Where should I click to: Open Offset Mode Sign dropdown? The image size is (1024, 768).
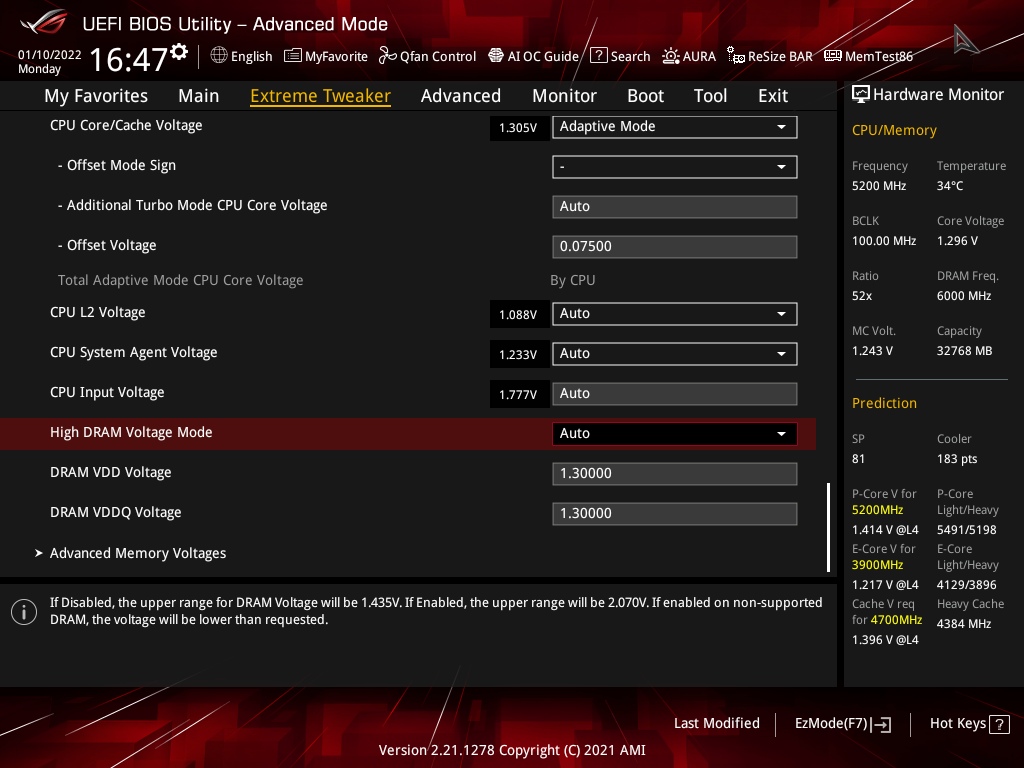[675, 167]
